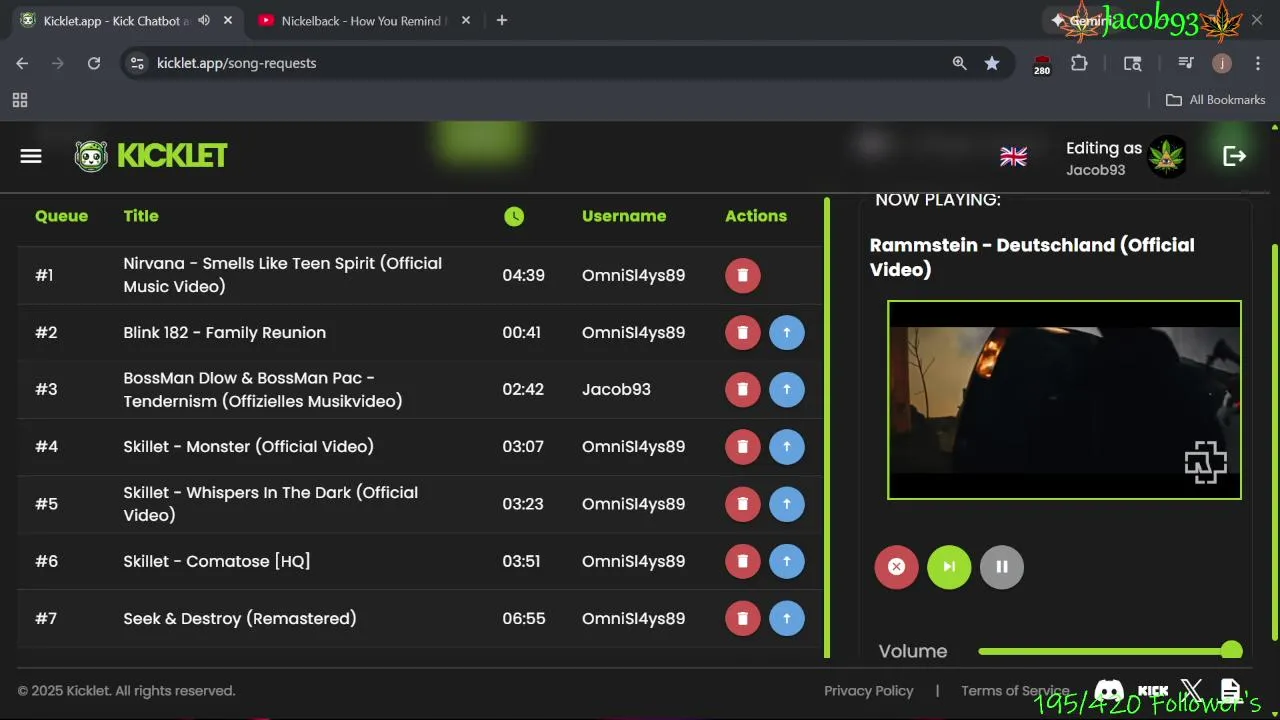Open the Chrome profile avatar
Viewport: 1280px width, 720px height.
pos(1221,63)
